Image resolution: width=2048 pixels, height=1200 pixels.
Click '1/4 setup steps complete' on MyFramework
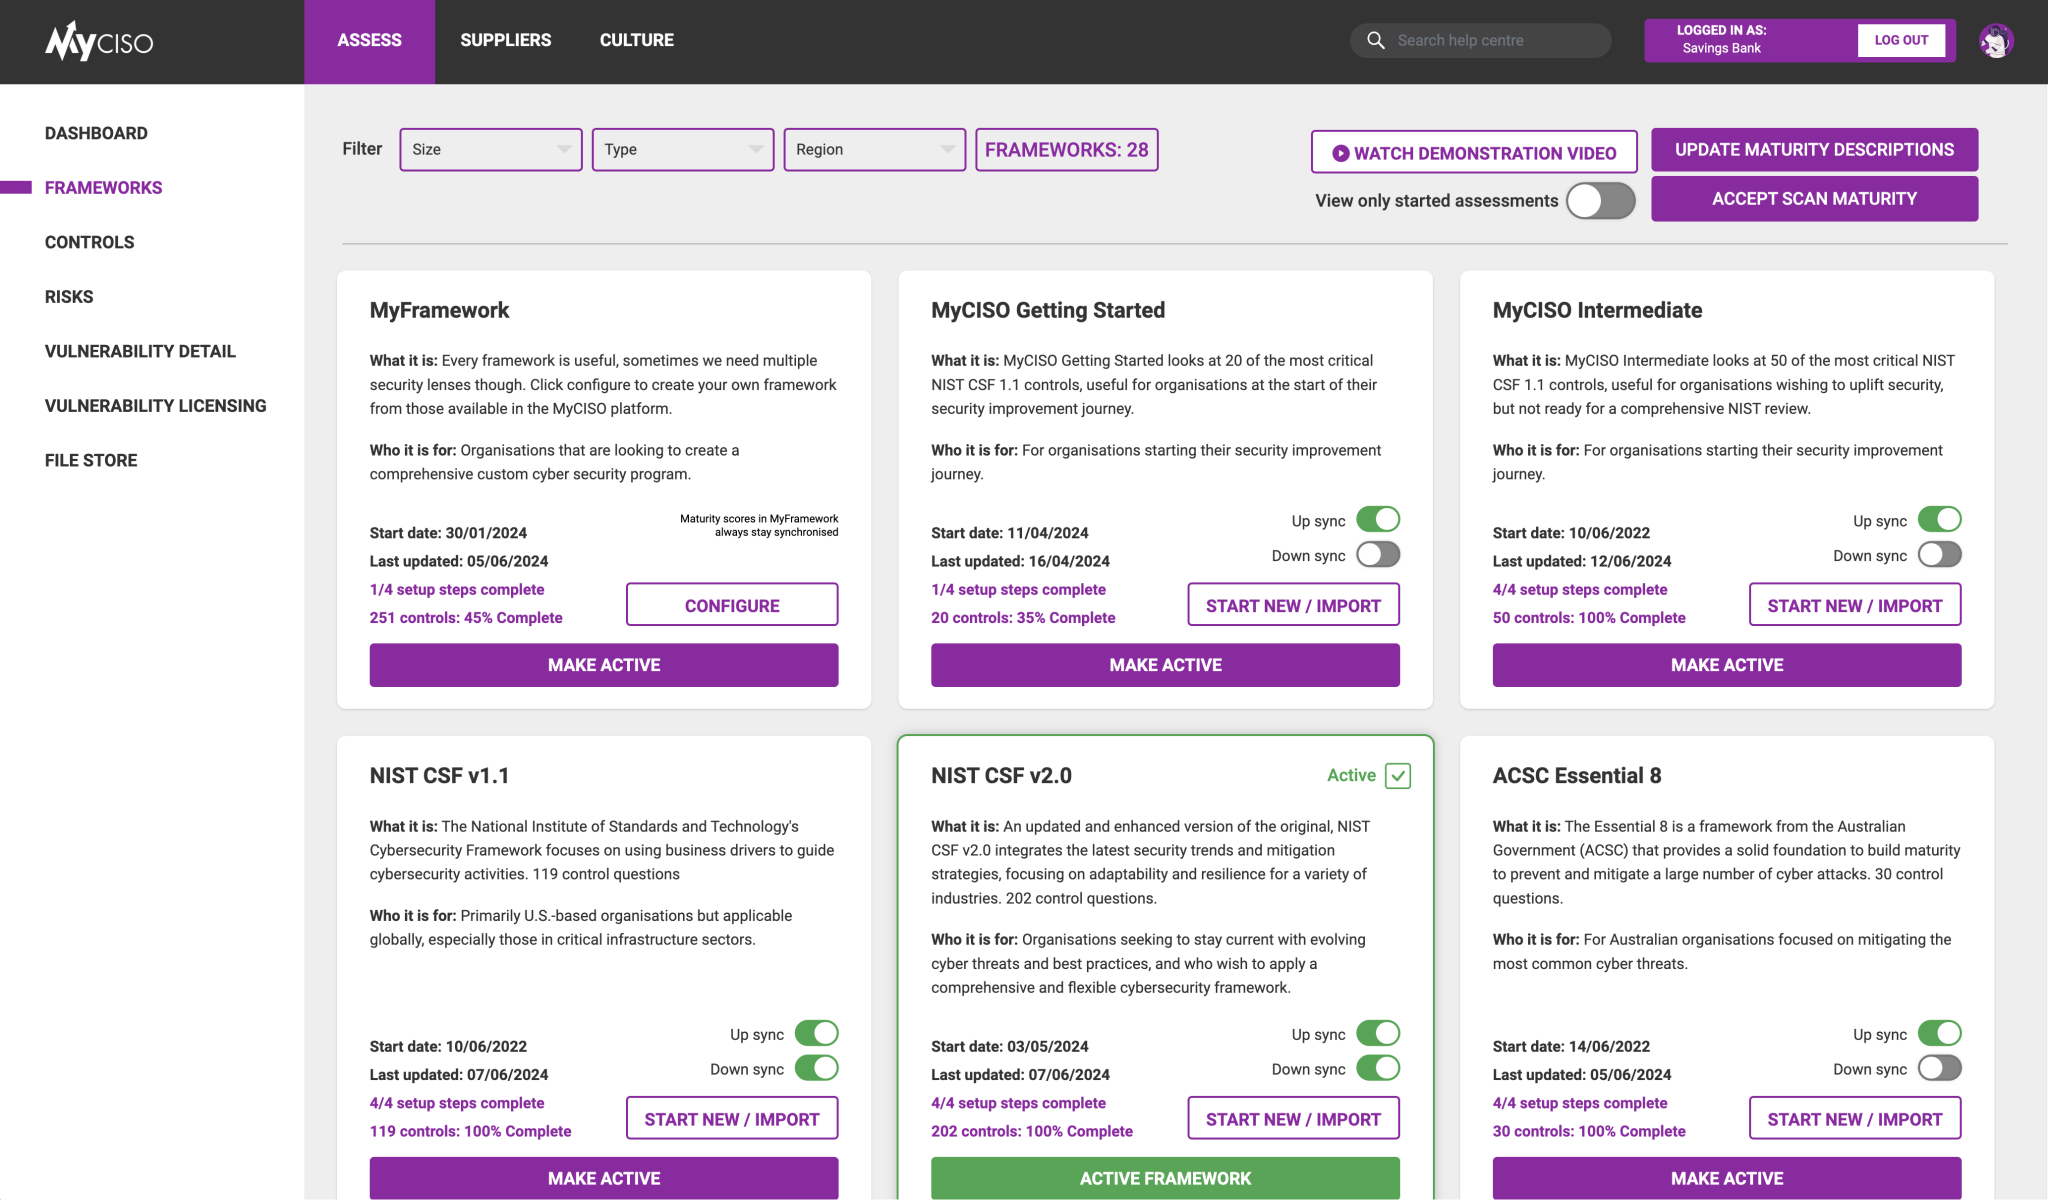tap(457, 590)
